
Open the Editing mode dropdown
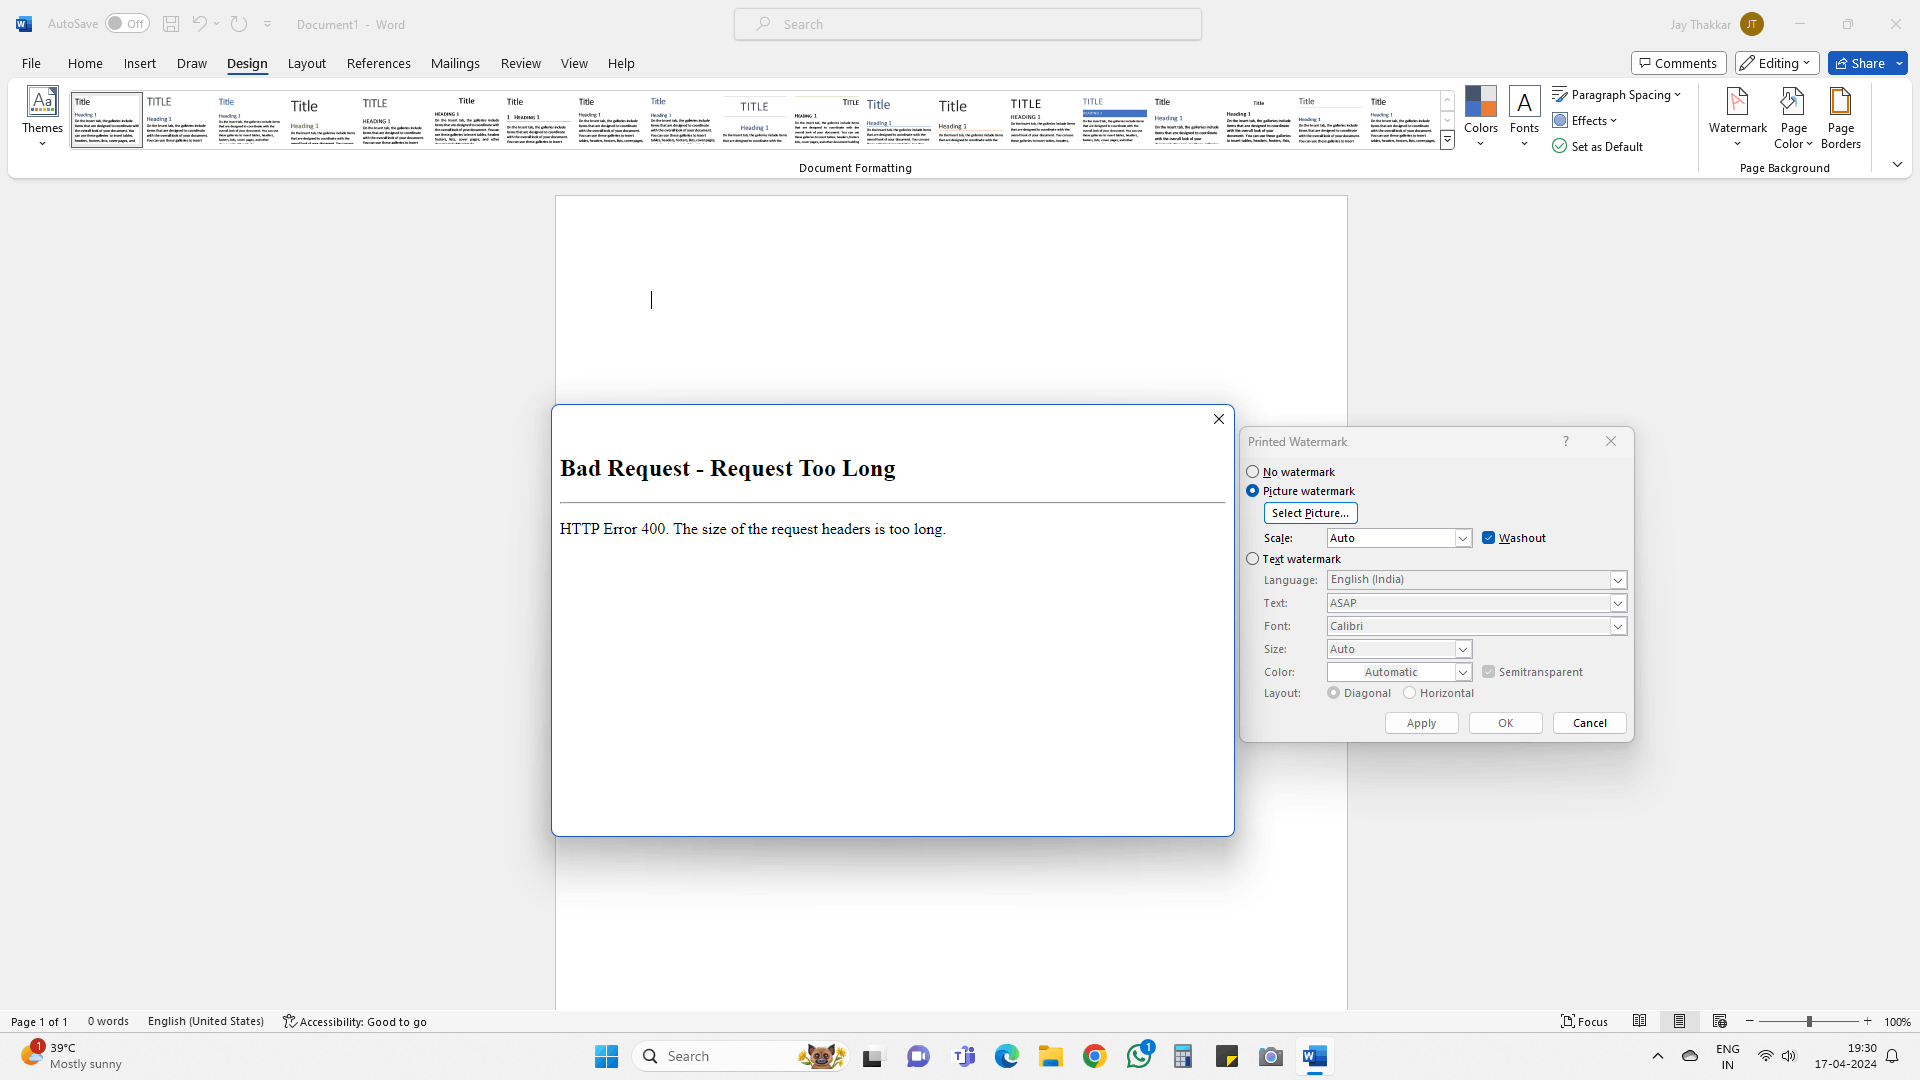[x=1776, y=63]
